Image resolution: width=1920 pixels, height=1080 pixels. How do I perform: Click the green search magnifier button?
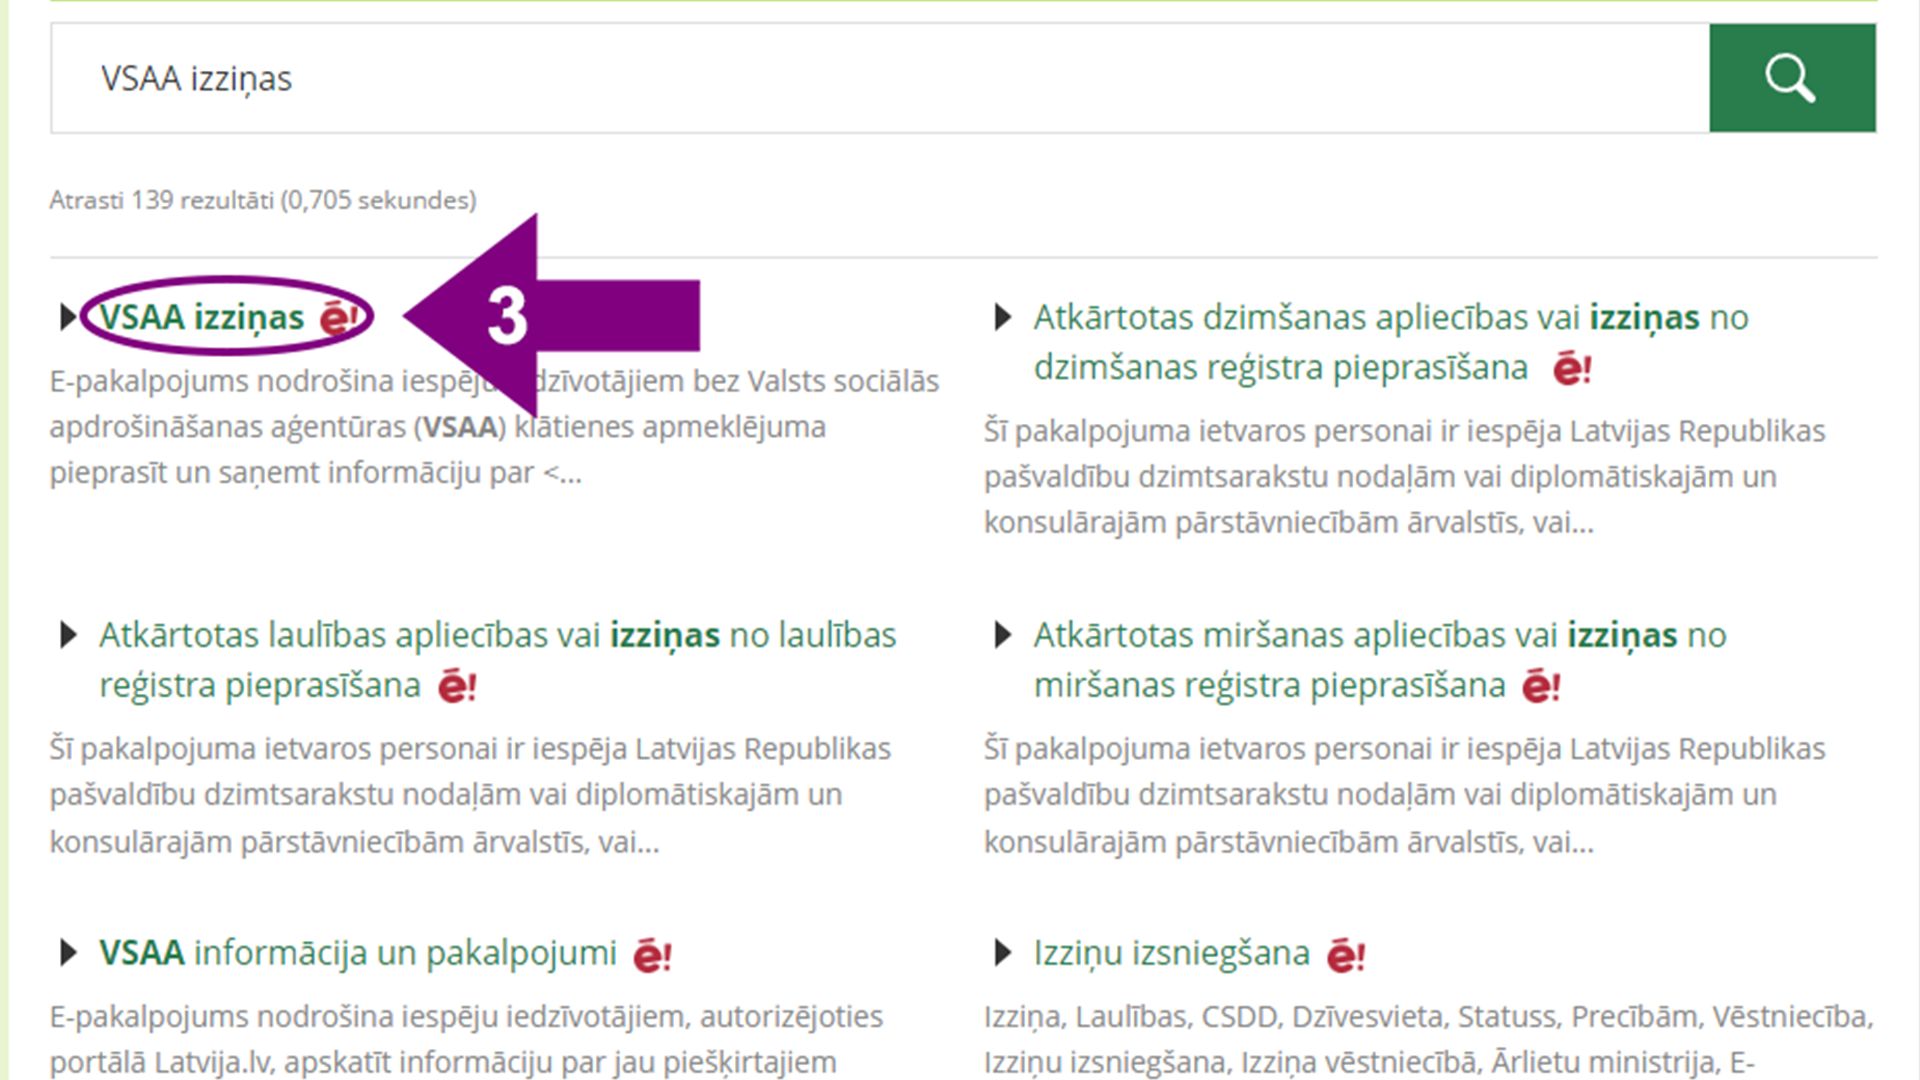1792,78
